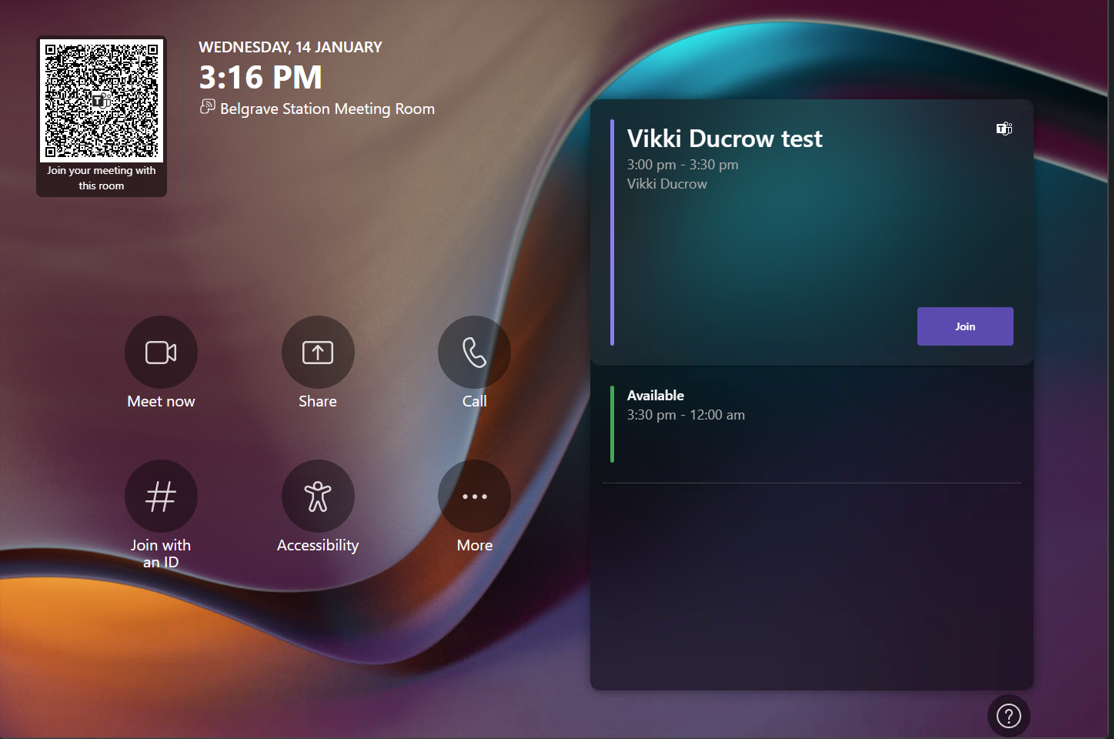
Task: Click the room icon beside Belgrave Station
Action: [x=207, y=107]
